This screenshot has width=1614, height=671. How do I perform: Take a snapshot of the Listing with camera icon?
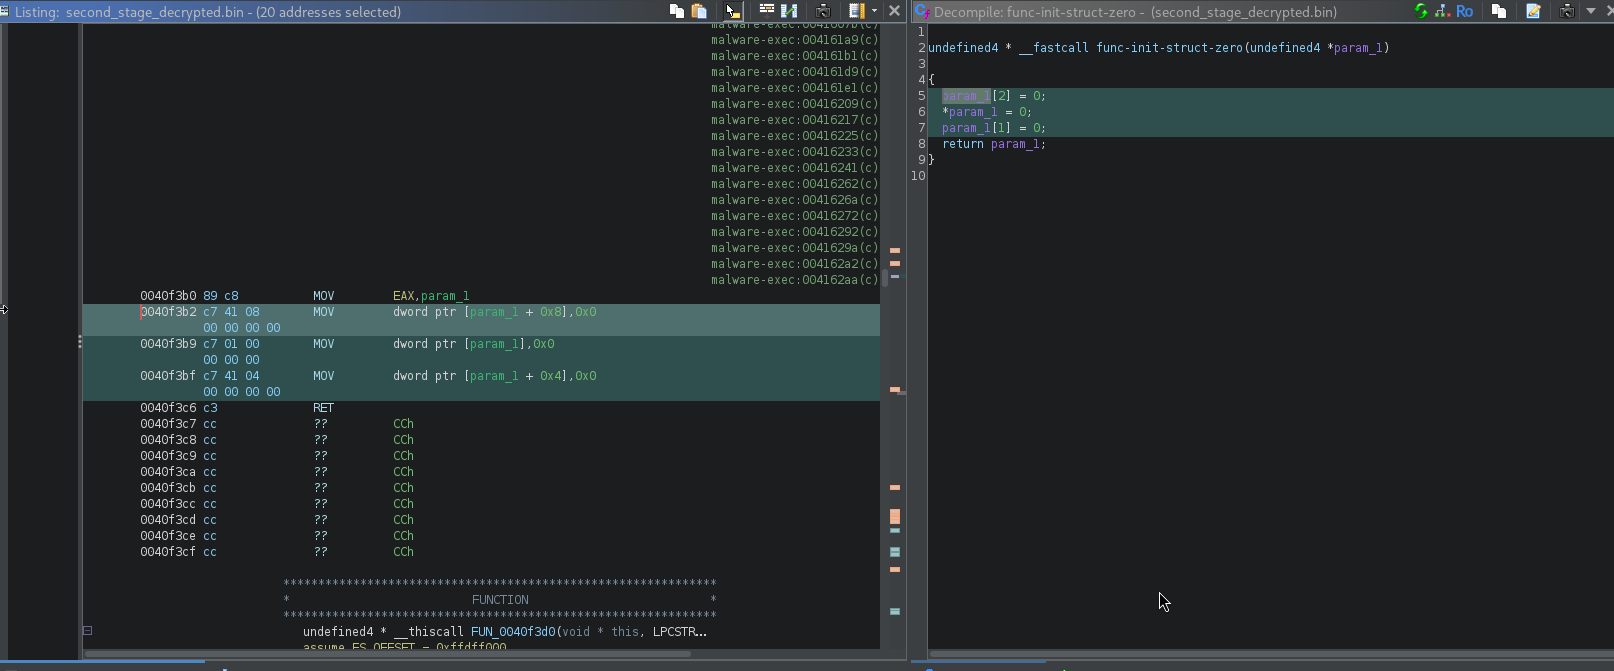[x=823, y=11]
